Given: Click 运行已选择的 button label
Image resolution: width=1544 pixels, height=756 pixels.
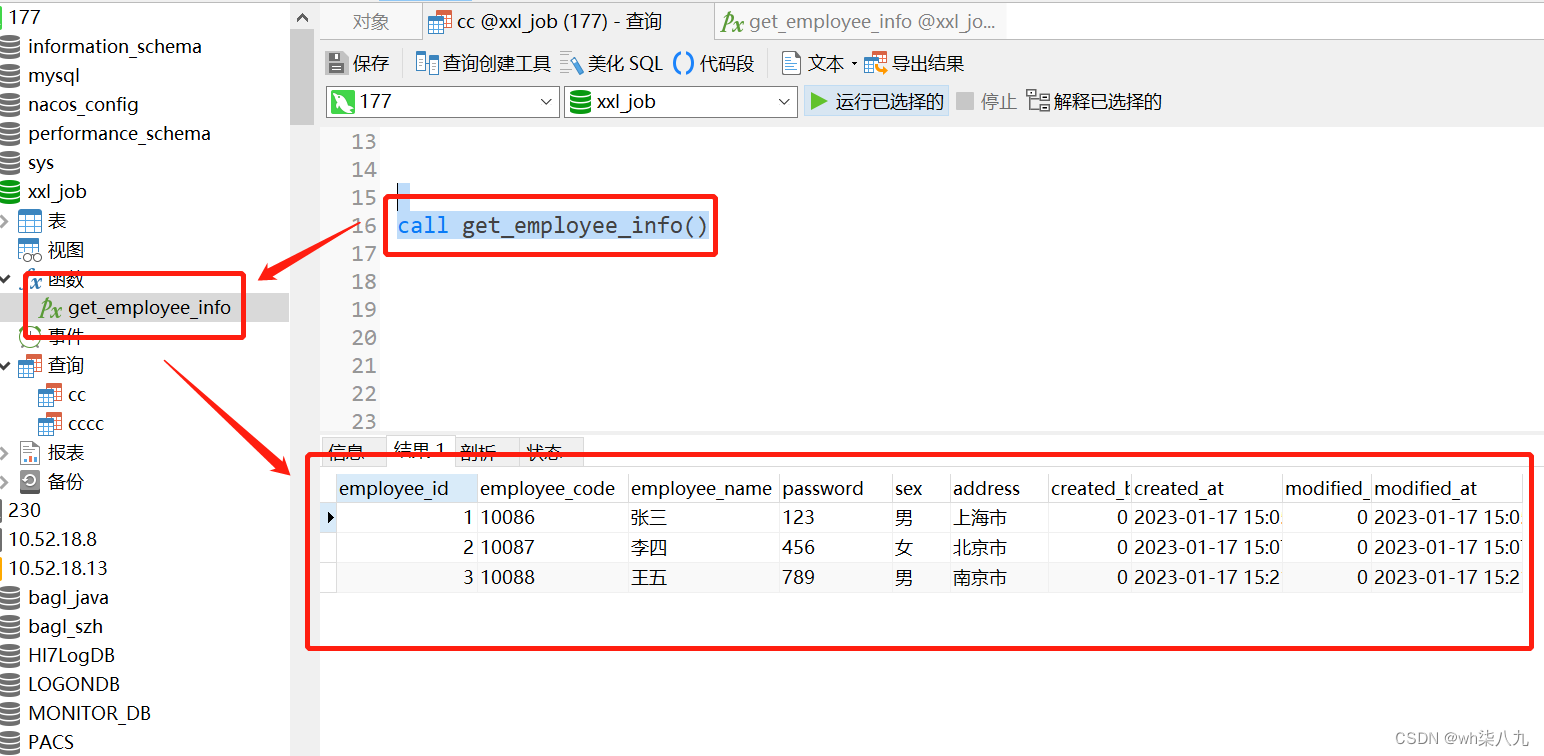Looking at the screenshot, I should click(x=889, y=101).
